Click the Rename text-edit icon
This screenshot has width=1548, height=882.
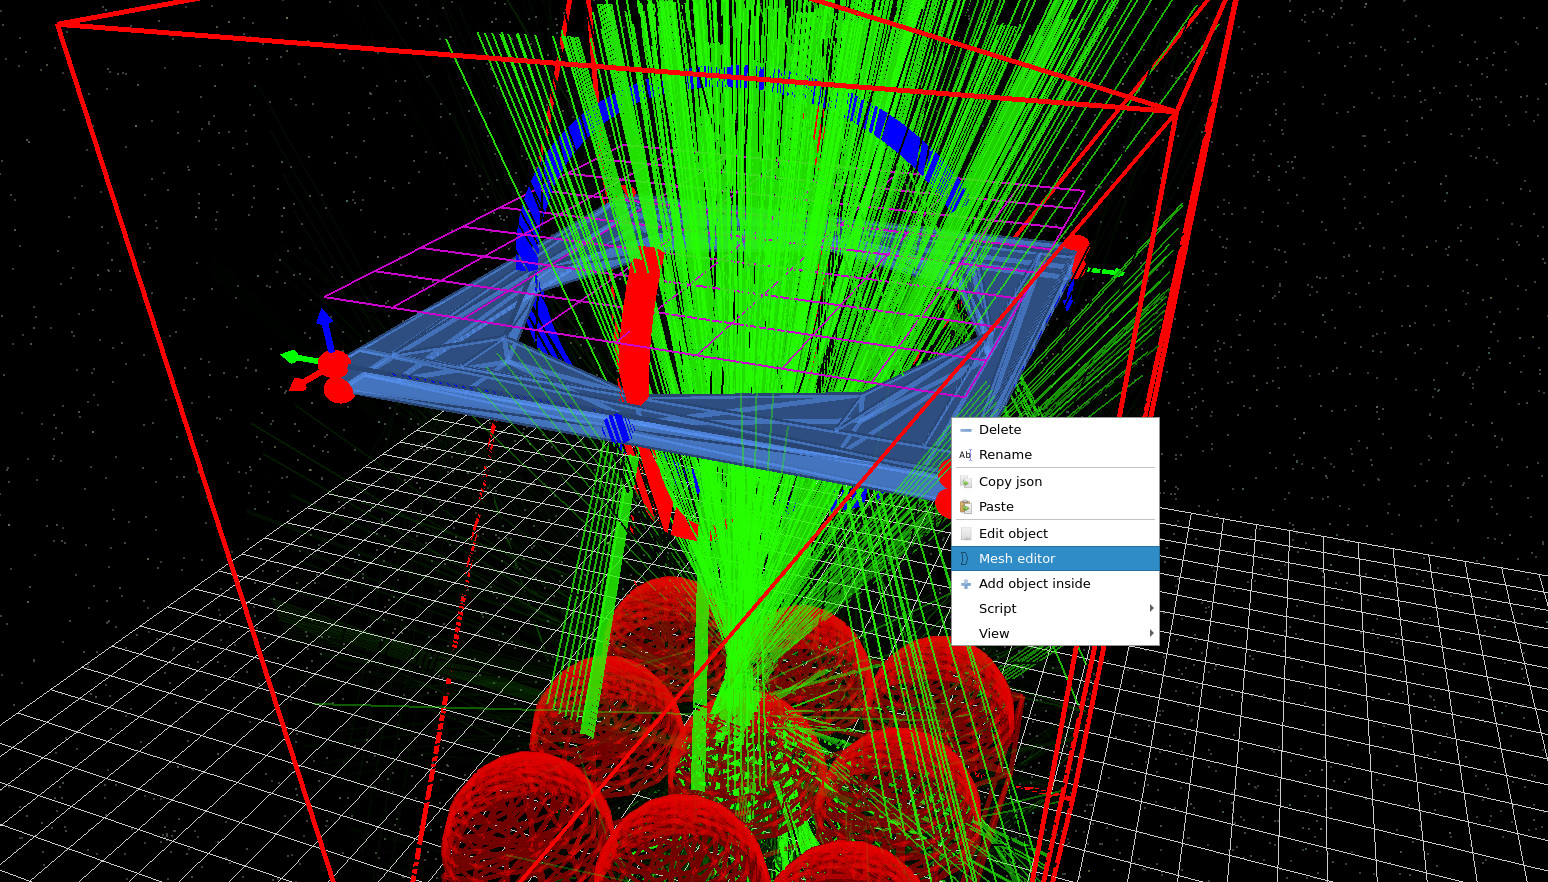(966, 454)
